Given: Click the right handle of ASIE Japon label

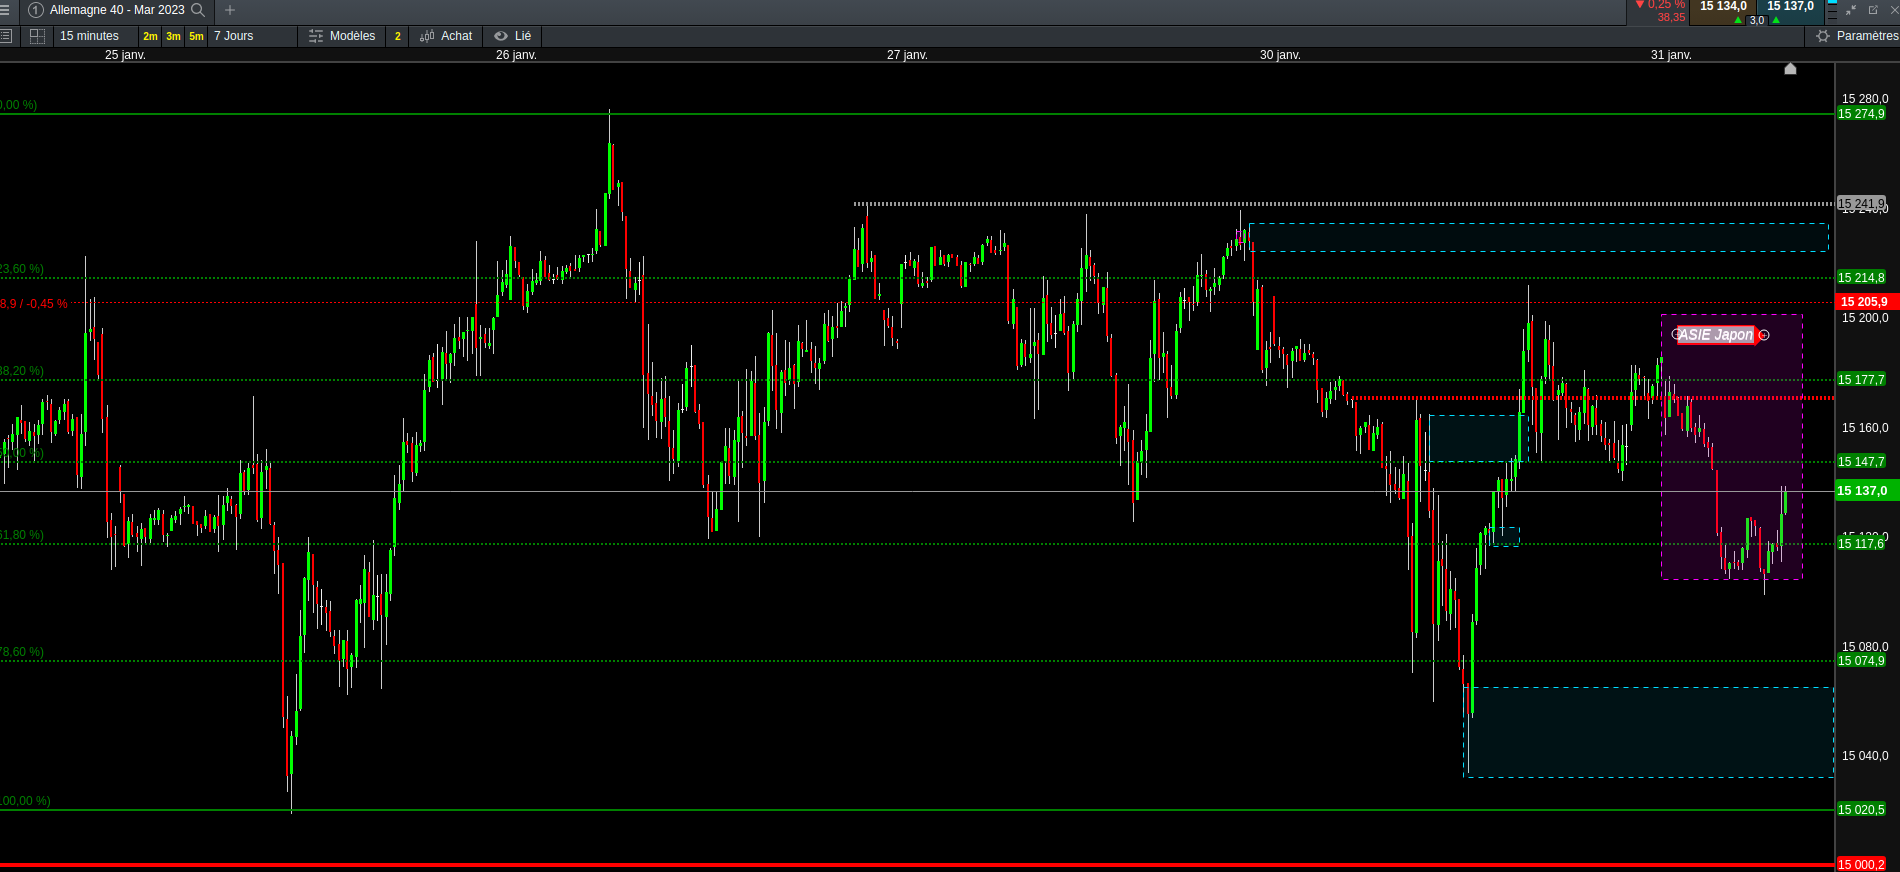Looking at the screenshot, I should pos(1764,335).
